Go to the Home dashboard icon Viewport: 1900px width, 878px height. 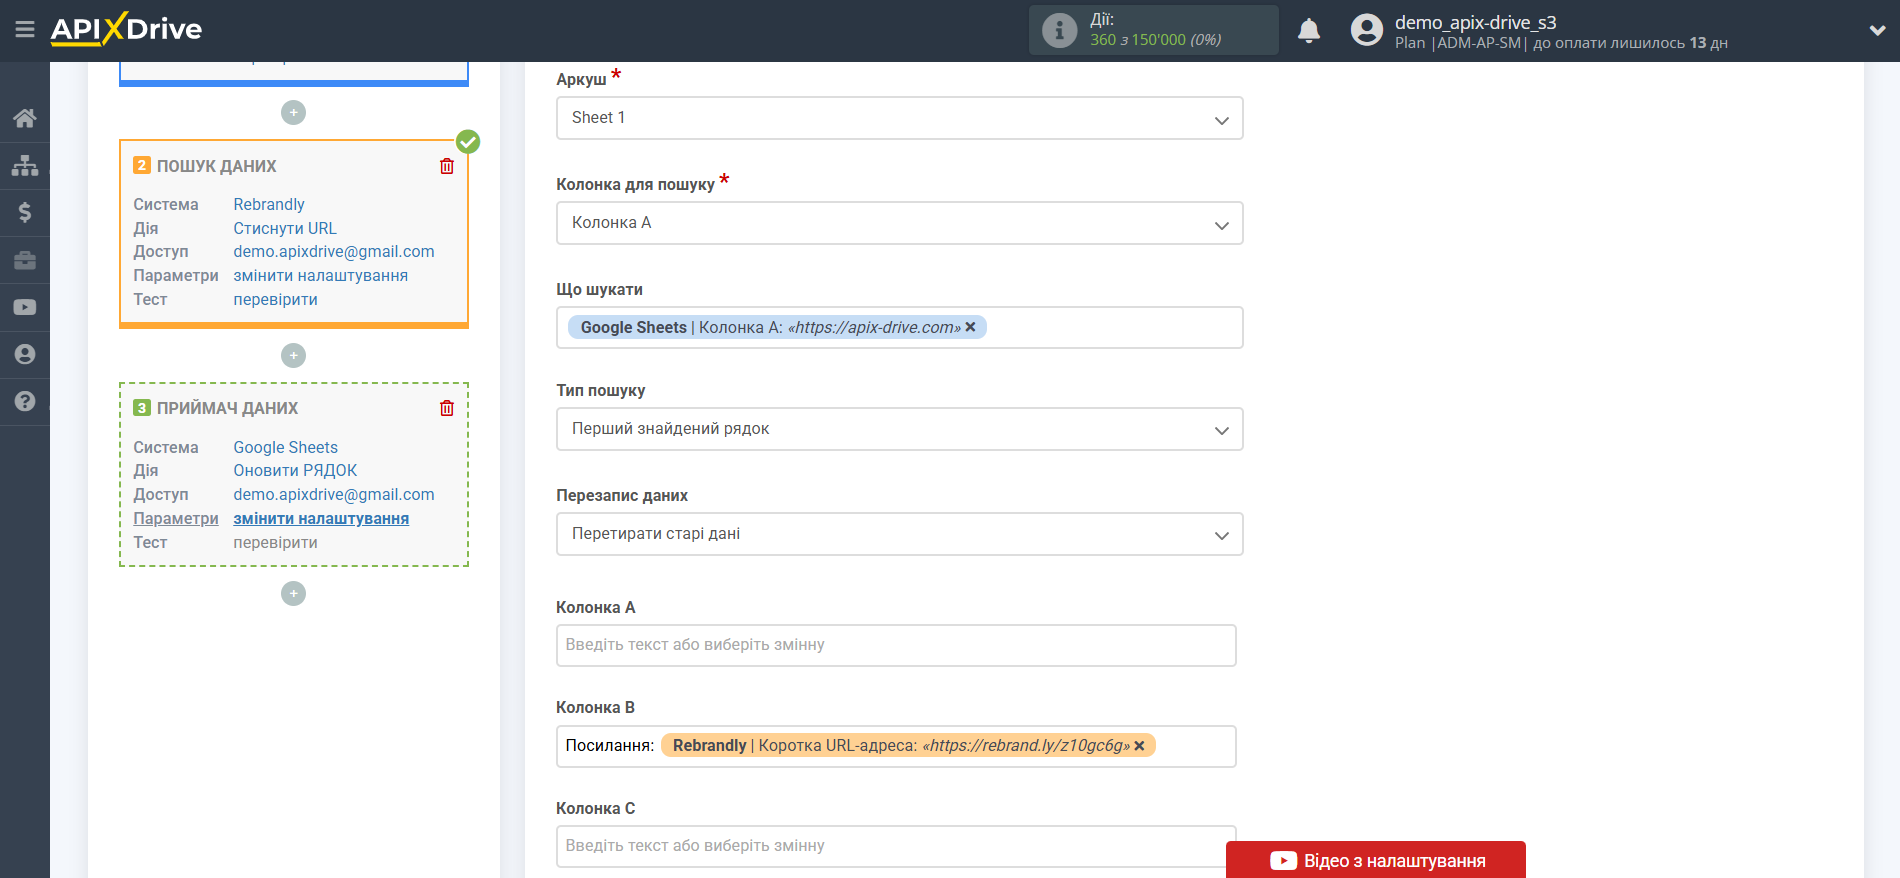(25, 118)
